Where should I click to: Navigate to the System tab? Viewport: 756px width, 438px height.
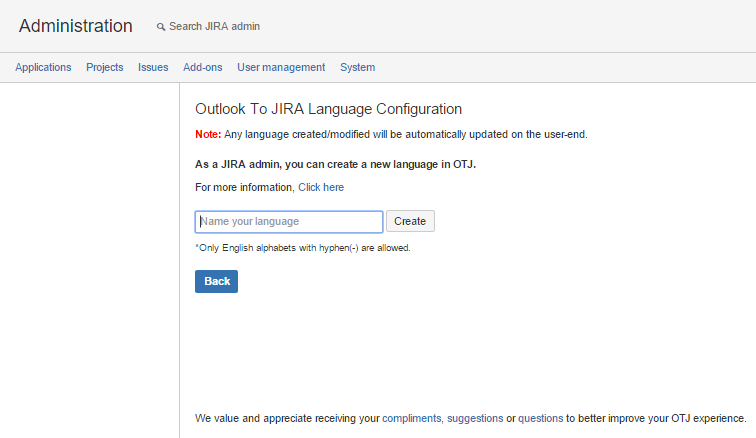[357, 68]
